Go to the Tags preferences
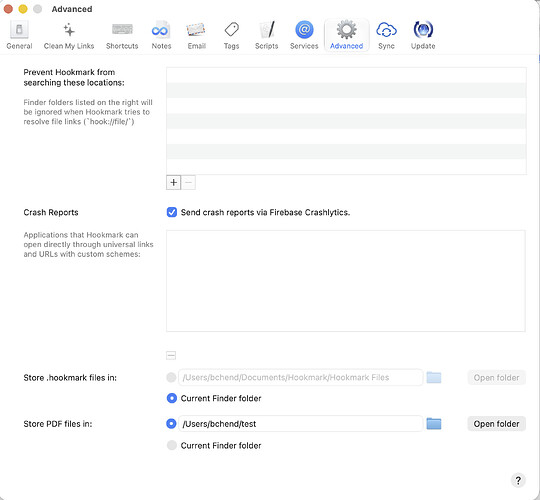Screen dimensions: 540x500 [x=231, y=35]
